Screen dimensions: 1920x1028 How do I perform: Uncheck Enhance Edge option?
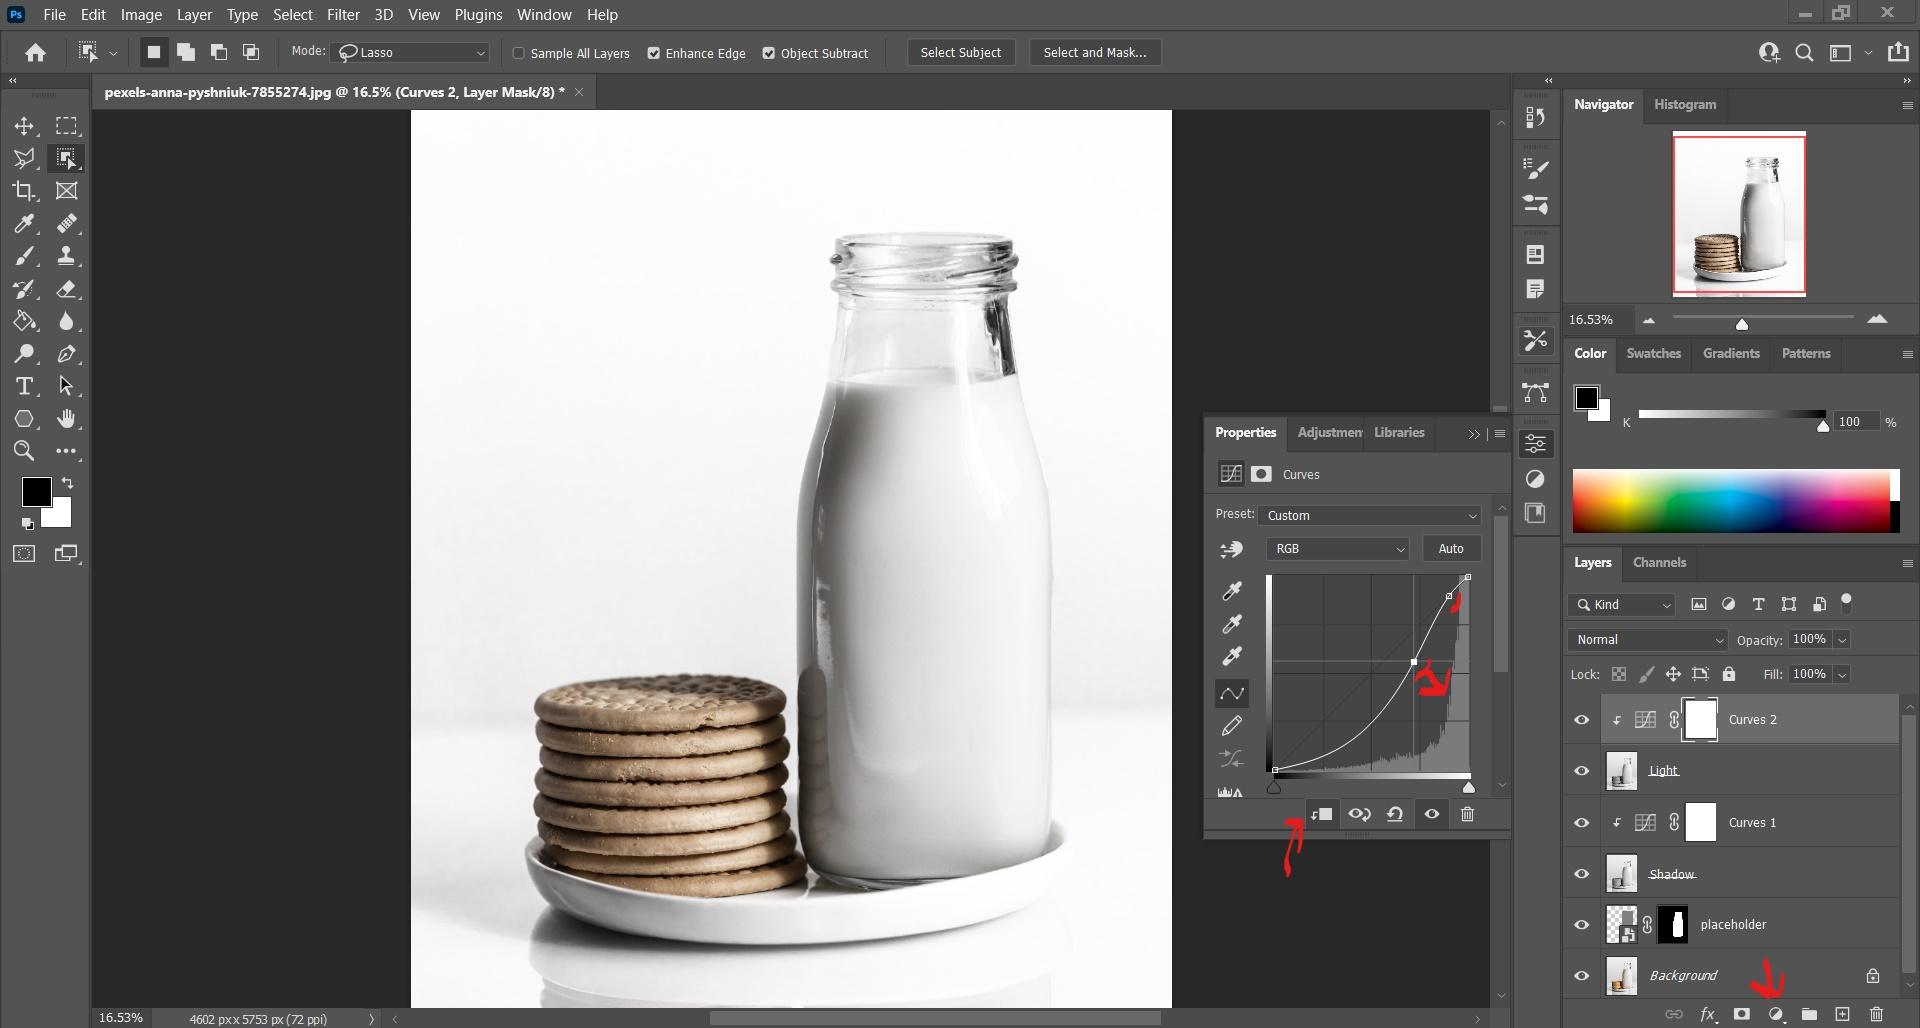pyautogui.click(x=654, y=53)
